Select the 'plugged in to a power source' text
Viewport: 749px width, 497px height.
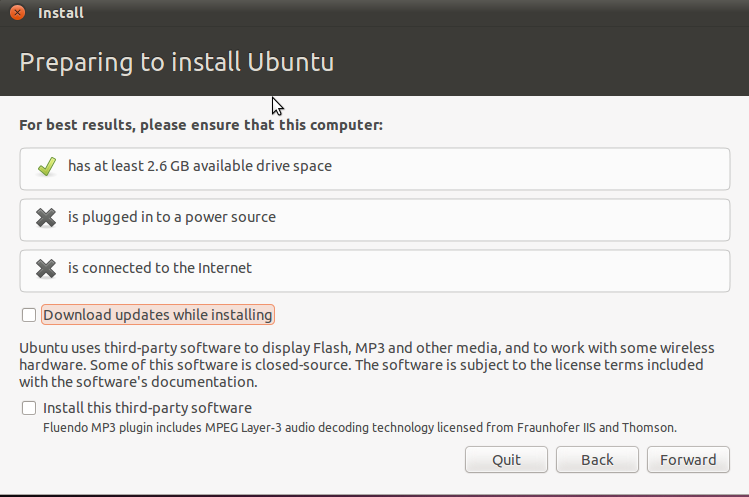pyautogui.click(x=179, y=217)
